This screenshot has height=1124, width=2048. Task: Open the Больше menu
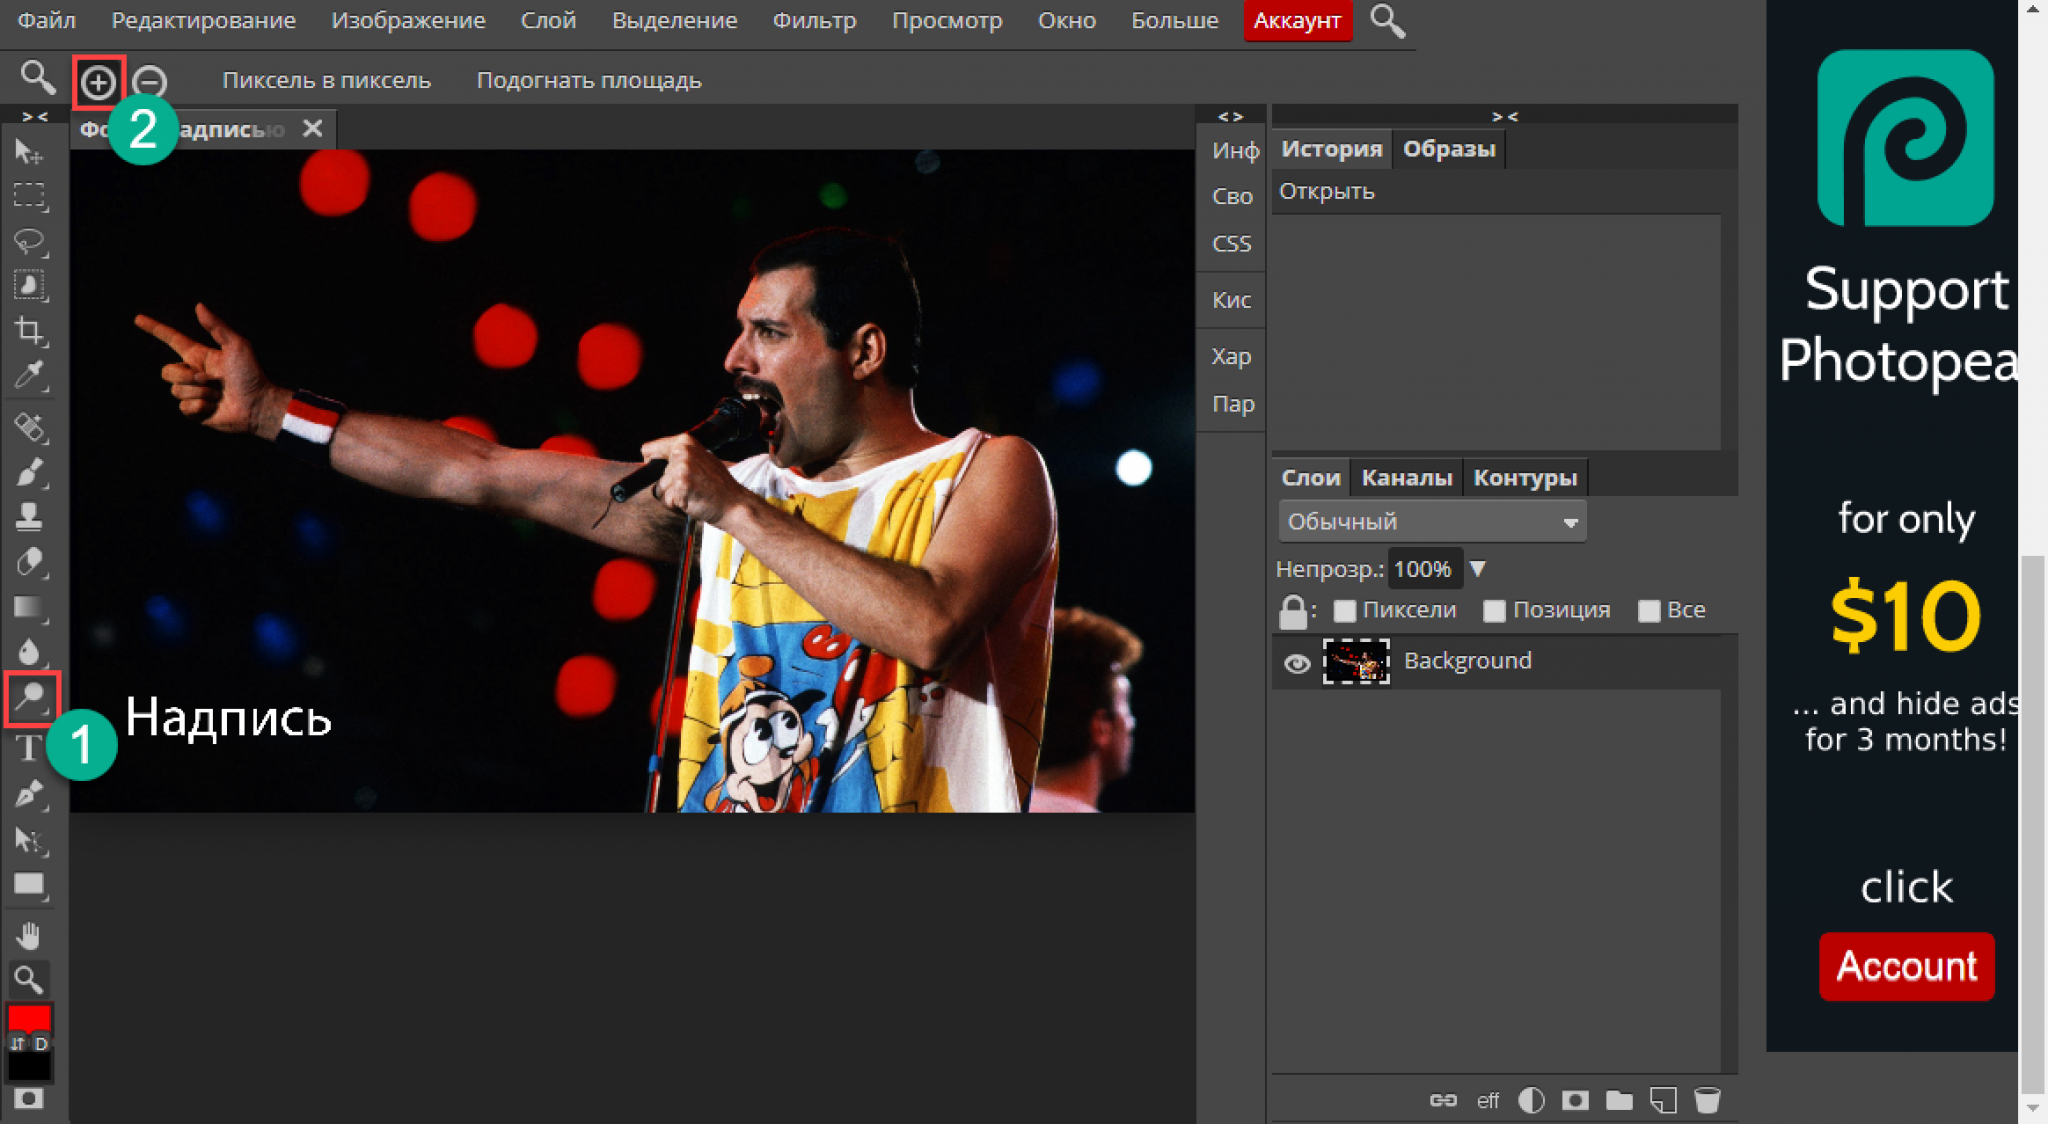click(x=1174, y=20)
